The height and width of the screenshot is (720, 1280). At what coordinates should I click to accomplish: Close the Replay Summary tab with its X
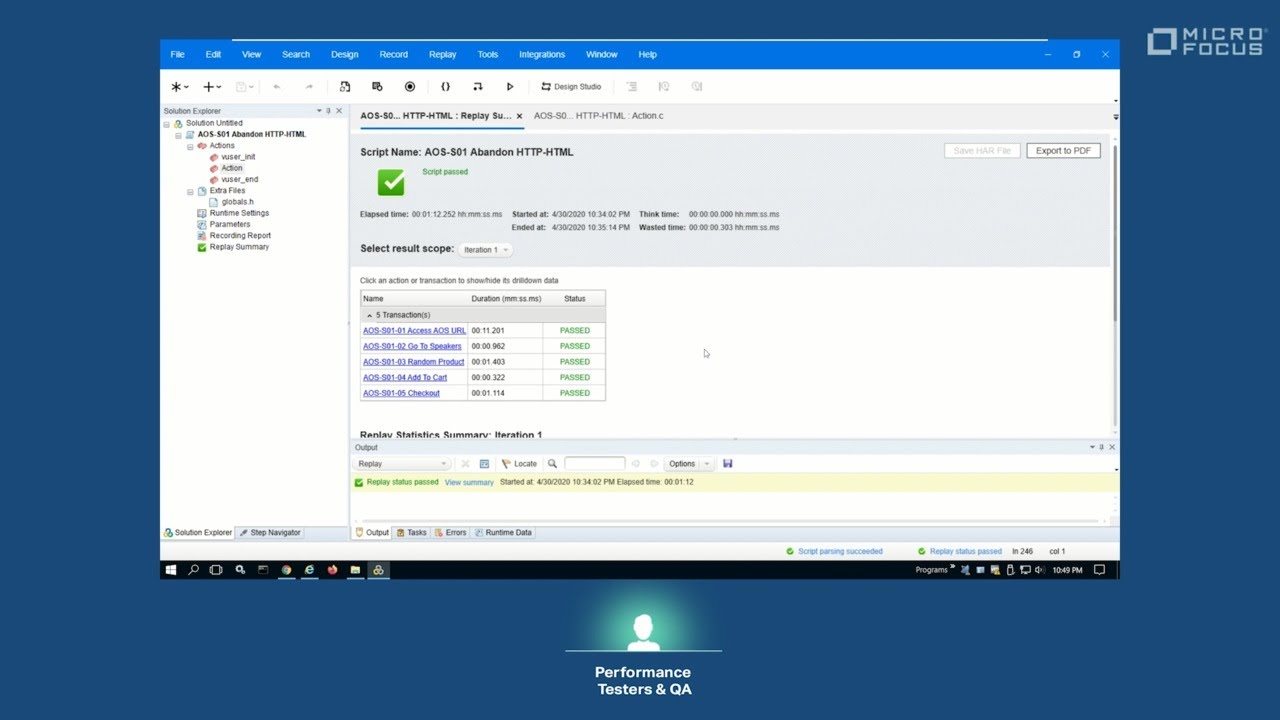519,116
